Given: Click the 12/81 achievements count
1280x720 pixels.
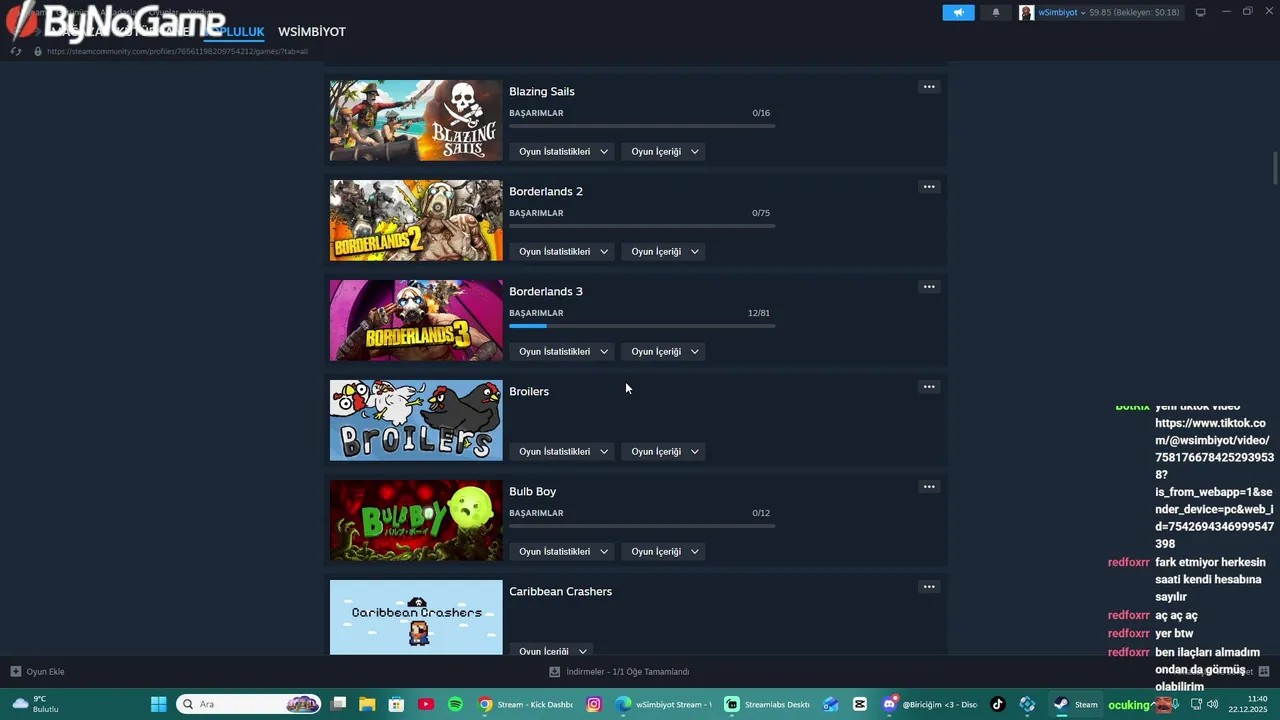Looking at the screenshot, I should point(759,313).
